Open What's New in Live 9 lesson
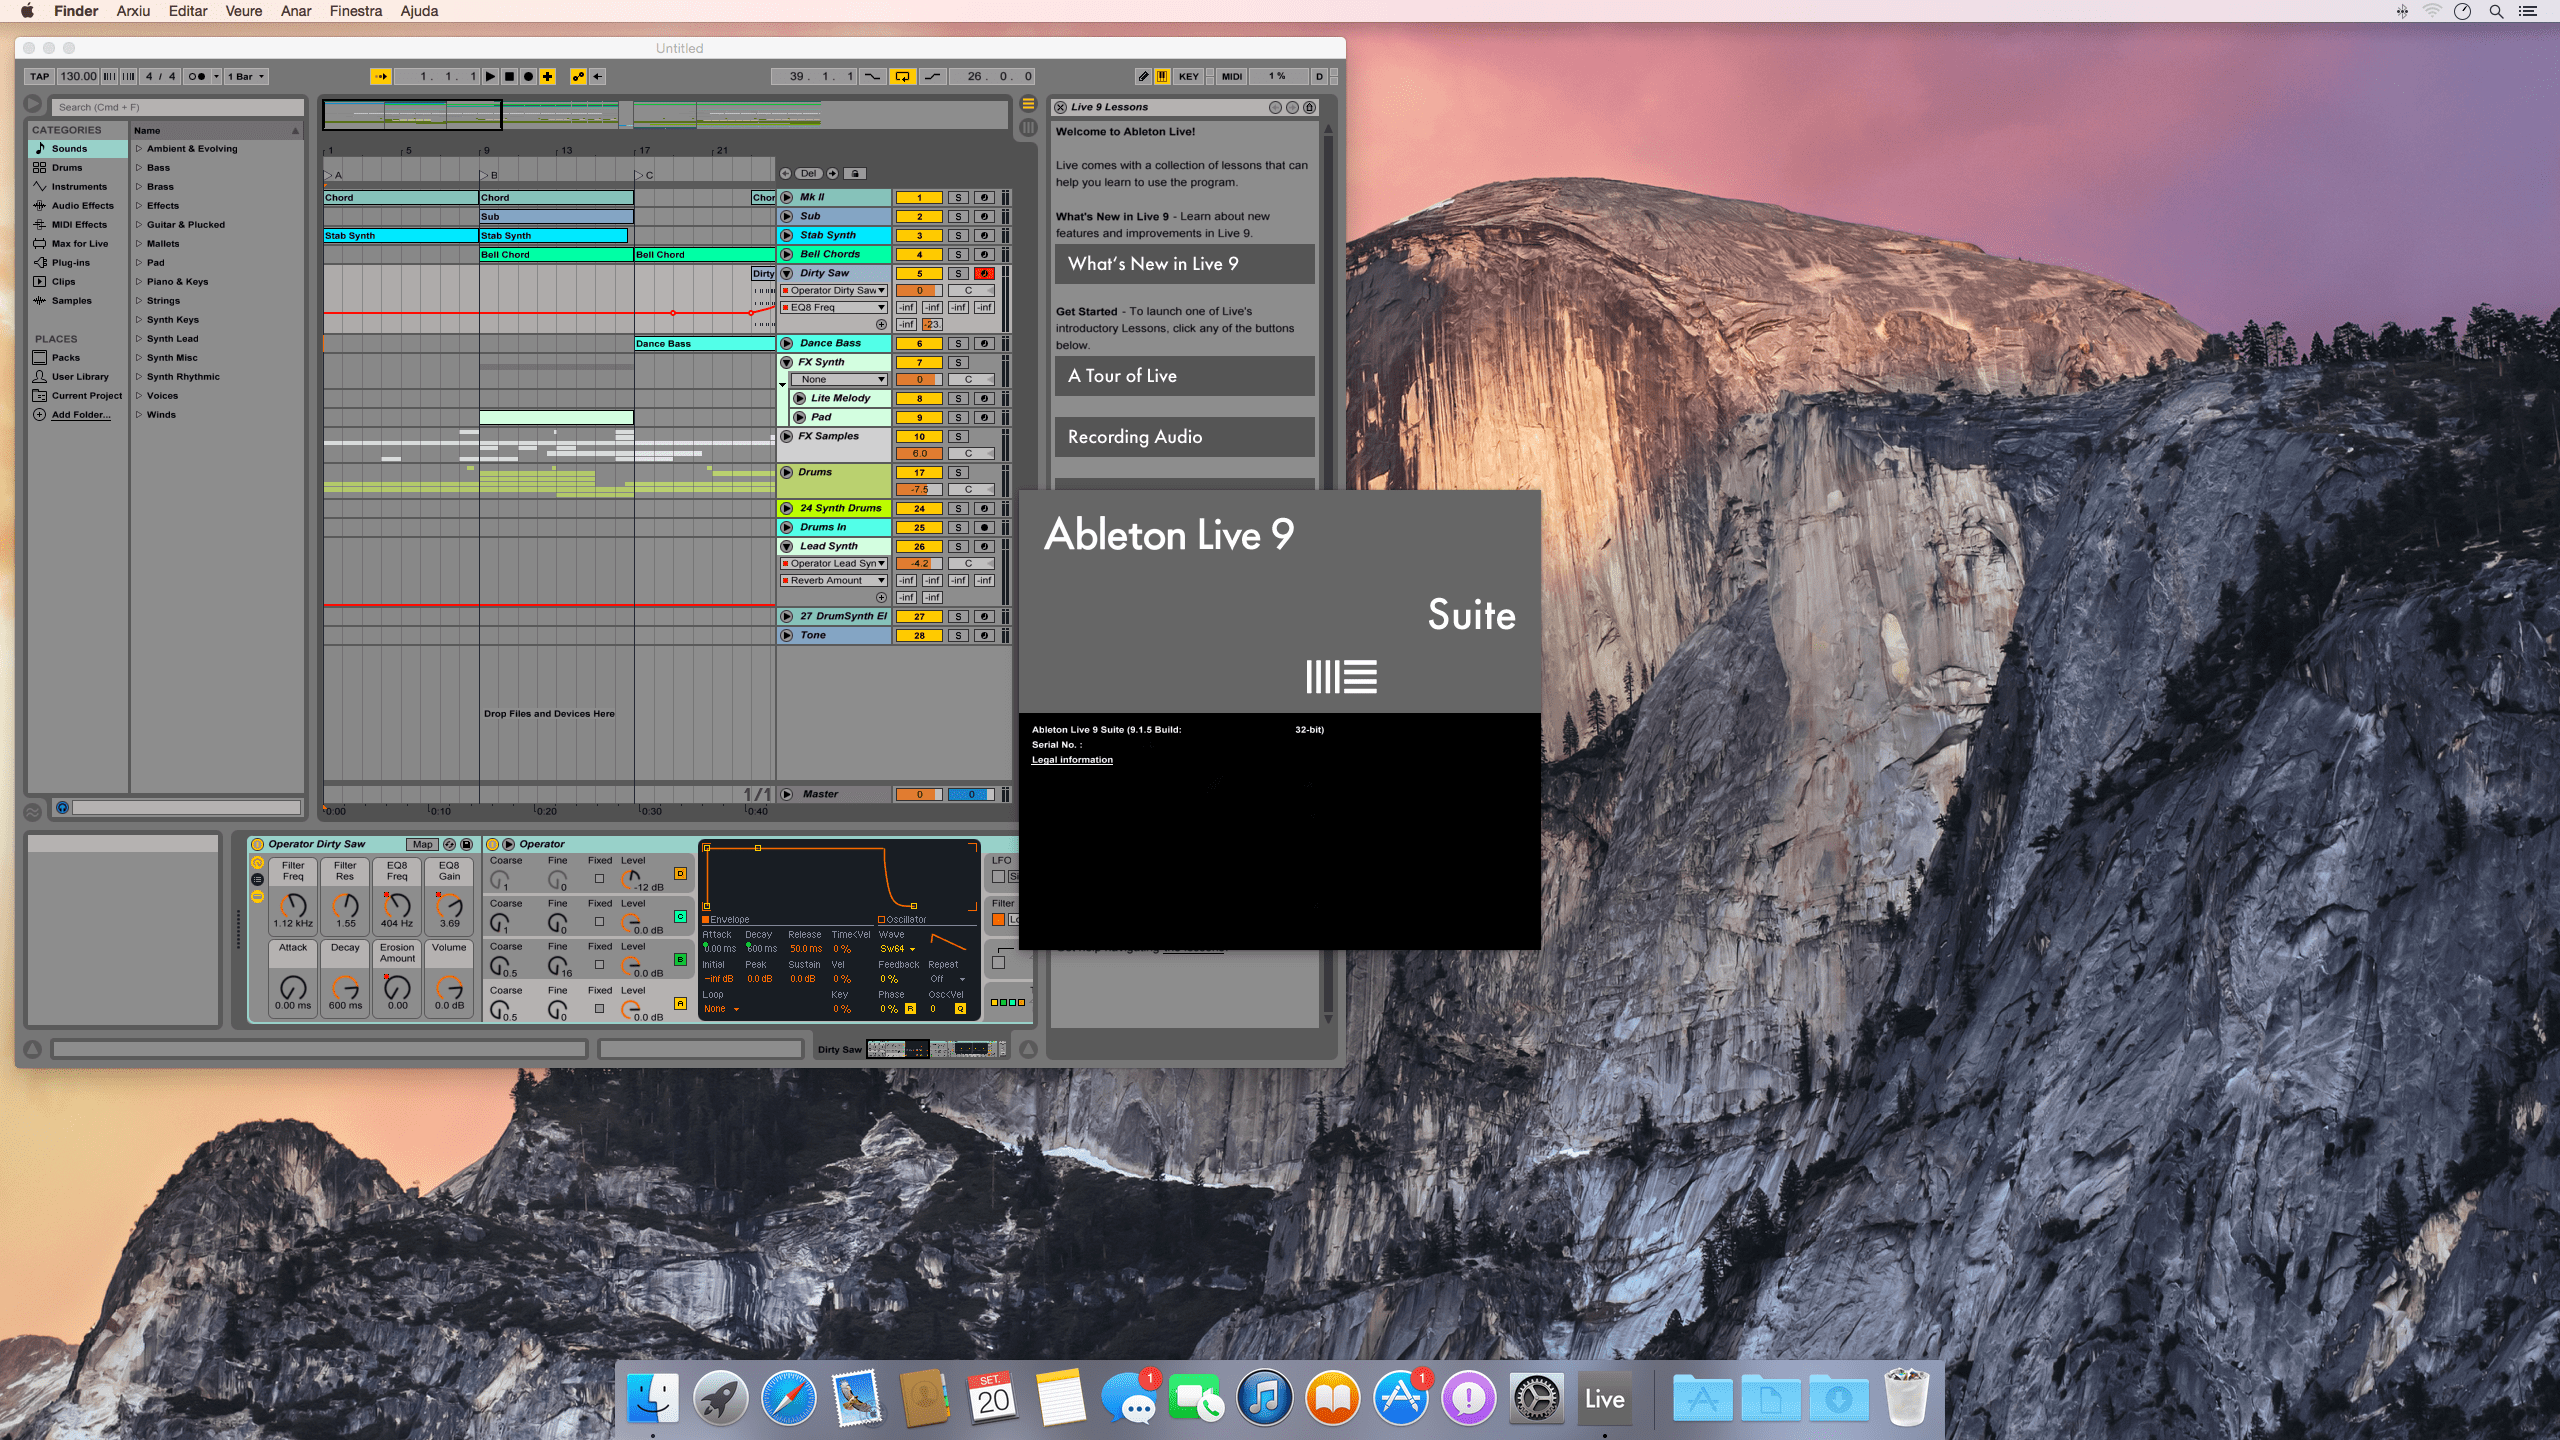 [x=1184, y=264]
